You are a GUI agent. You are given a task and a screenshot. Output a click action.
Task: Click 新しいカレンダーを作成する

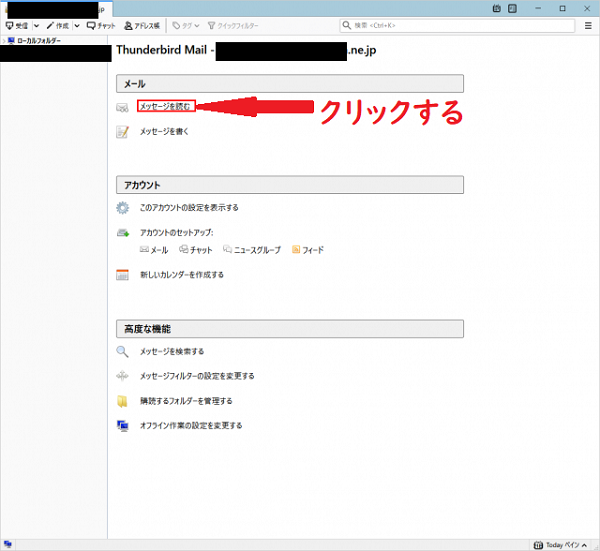182,275
